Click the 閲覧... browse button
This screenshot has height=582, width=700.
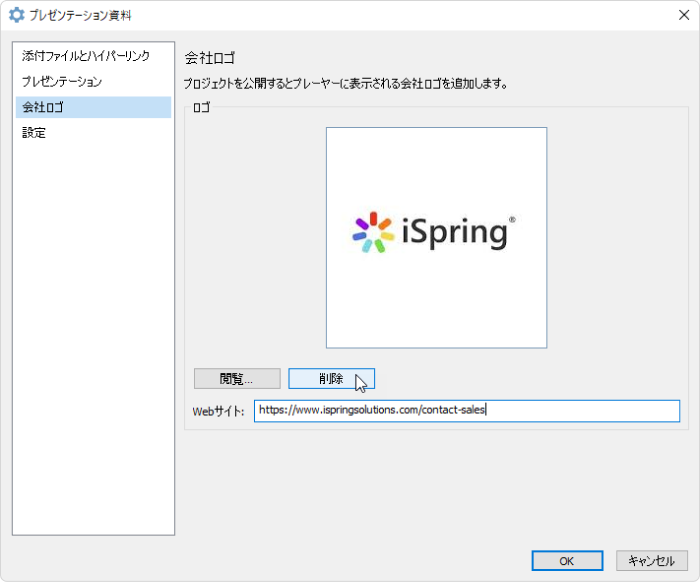click(237, 378)
